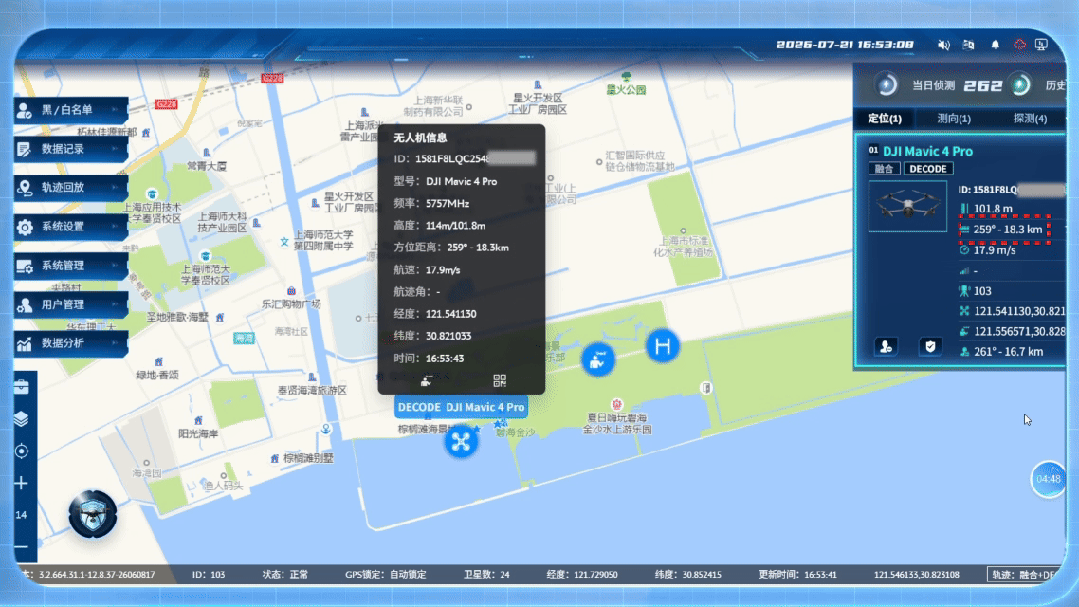The width and height of the screenshot is (1079, 607).
Task: Click the 时间 16:53:43 popup row
Action: pos(429,359)
